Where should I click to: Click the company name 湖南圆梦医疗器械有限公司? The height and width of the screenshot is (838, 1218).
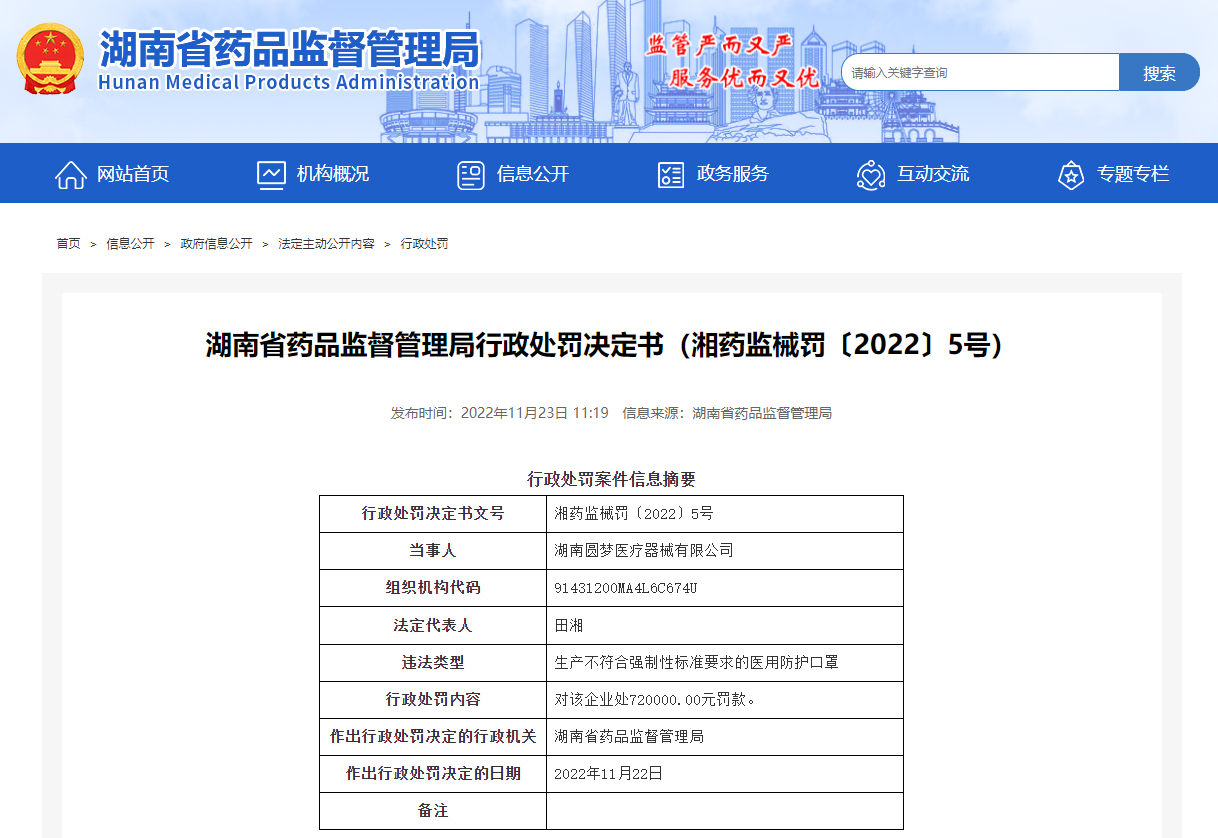tap(644, 551)
